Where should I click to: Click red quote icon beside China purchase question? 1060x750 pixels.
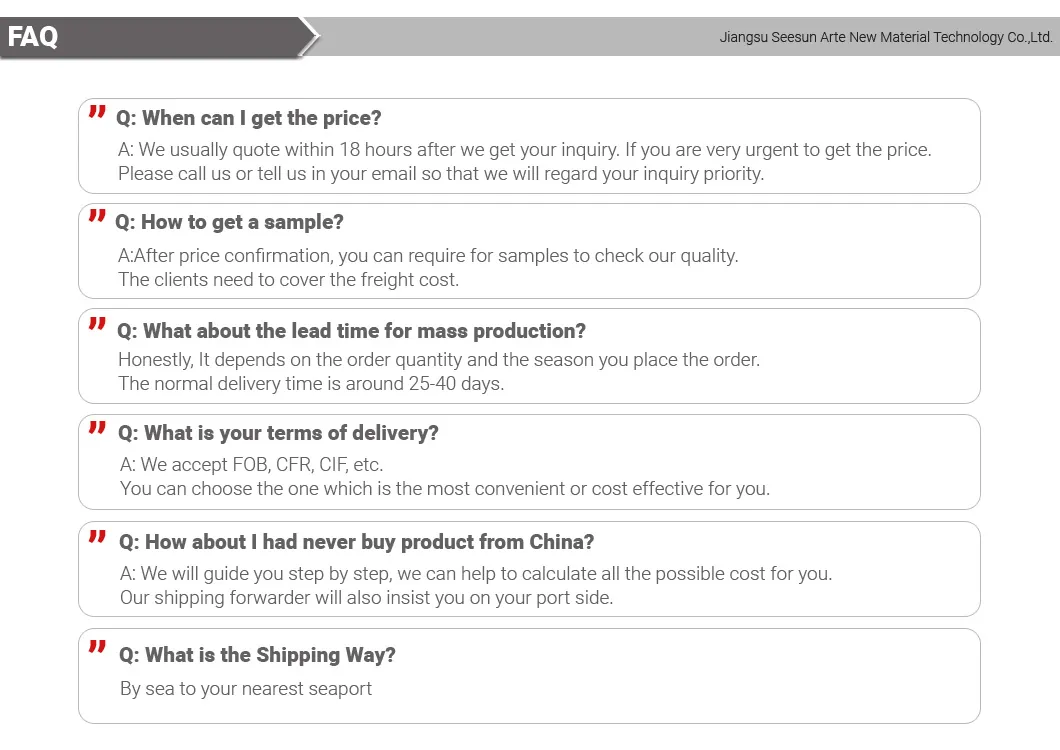click(97, 537)
